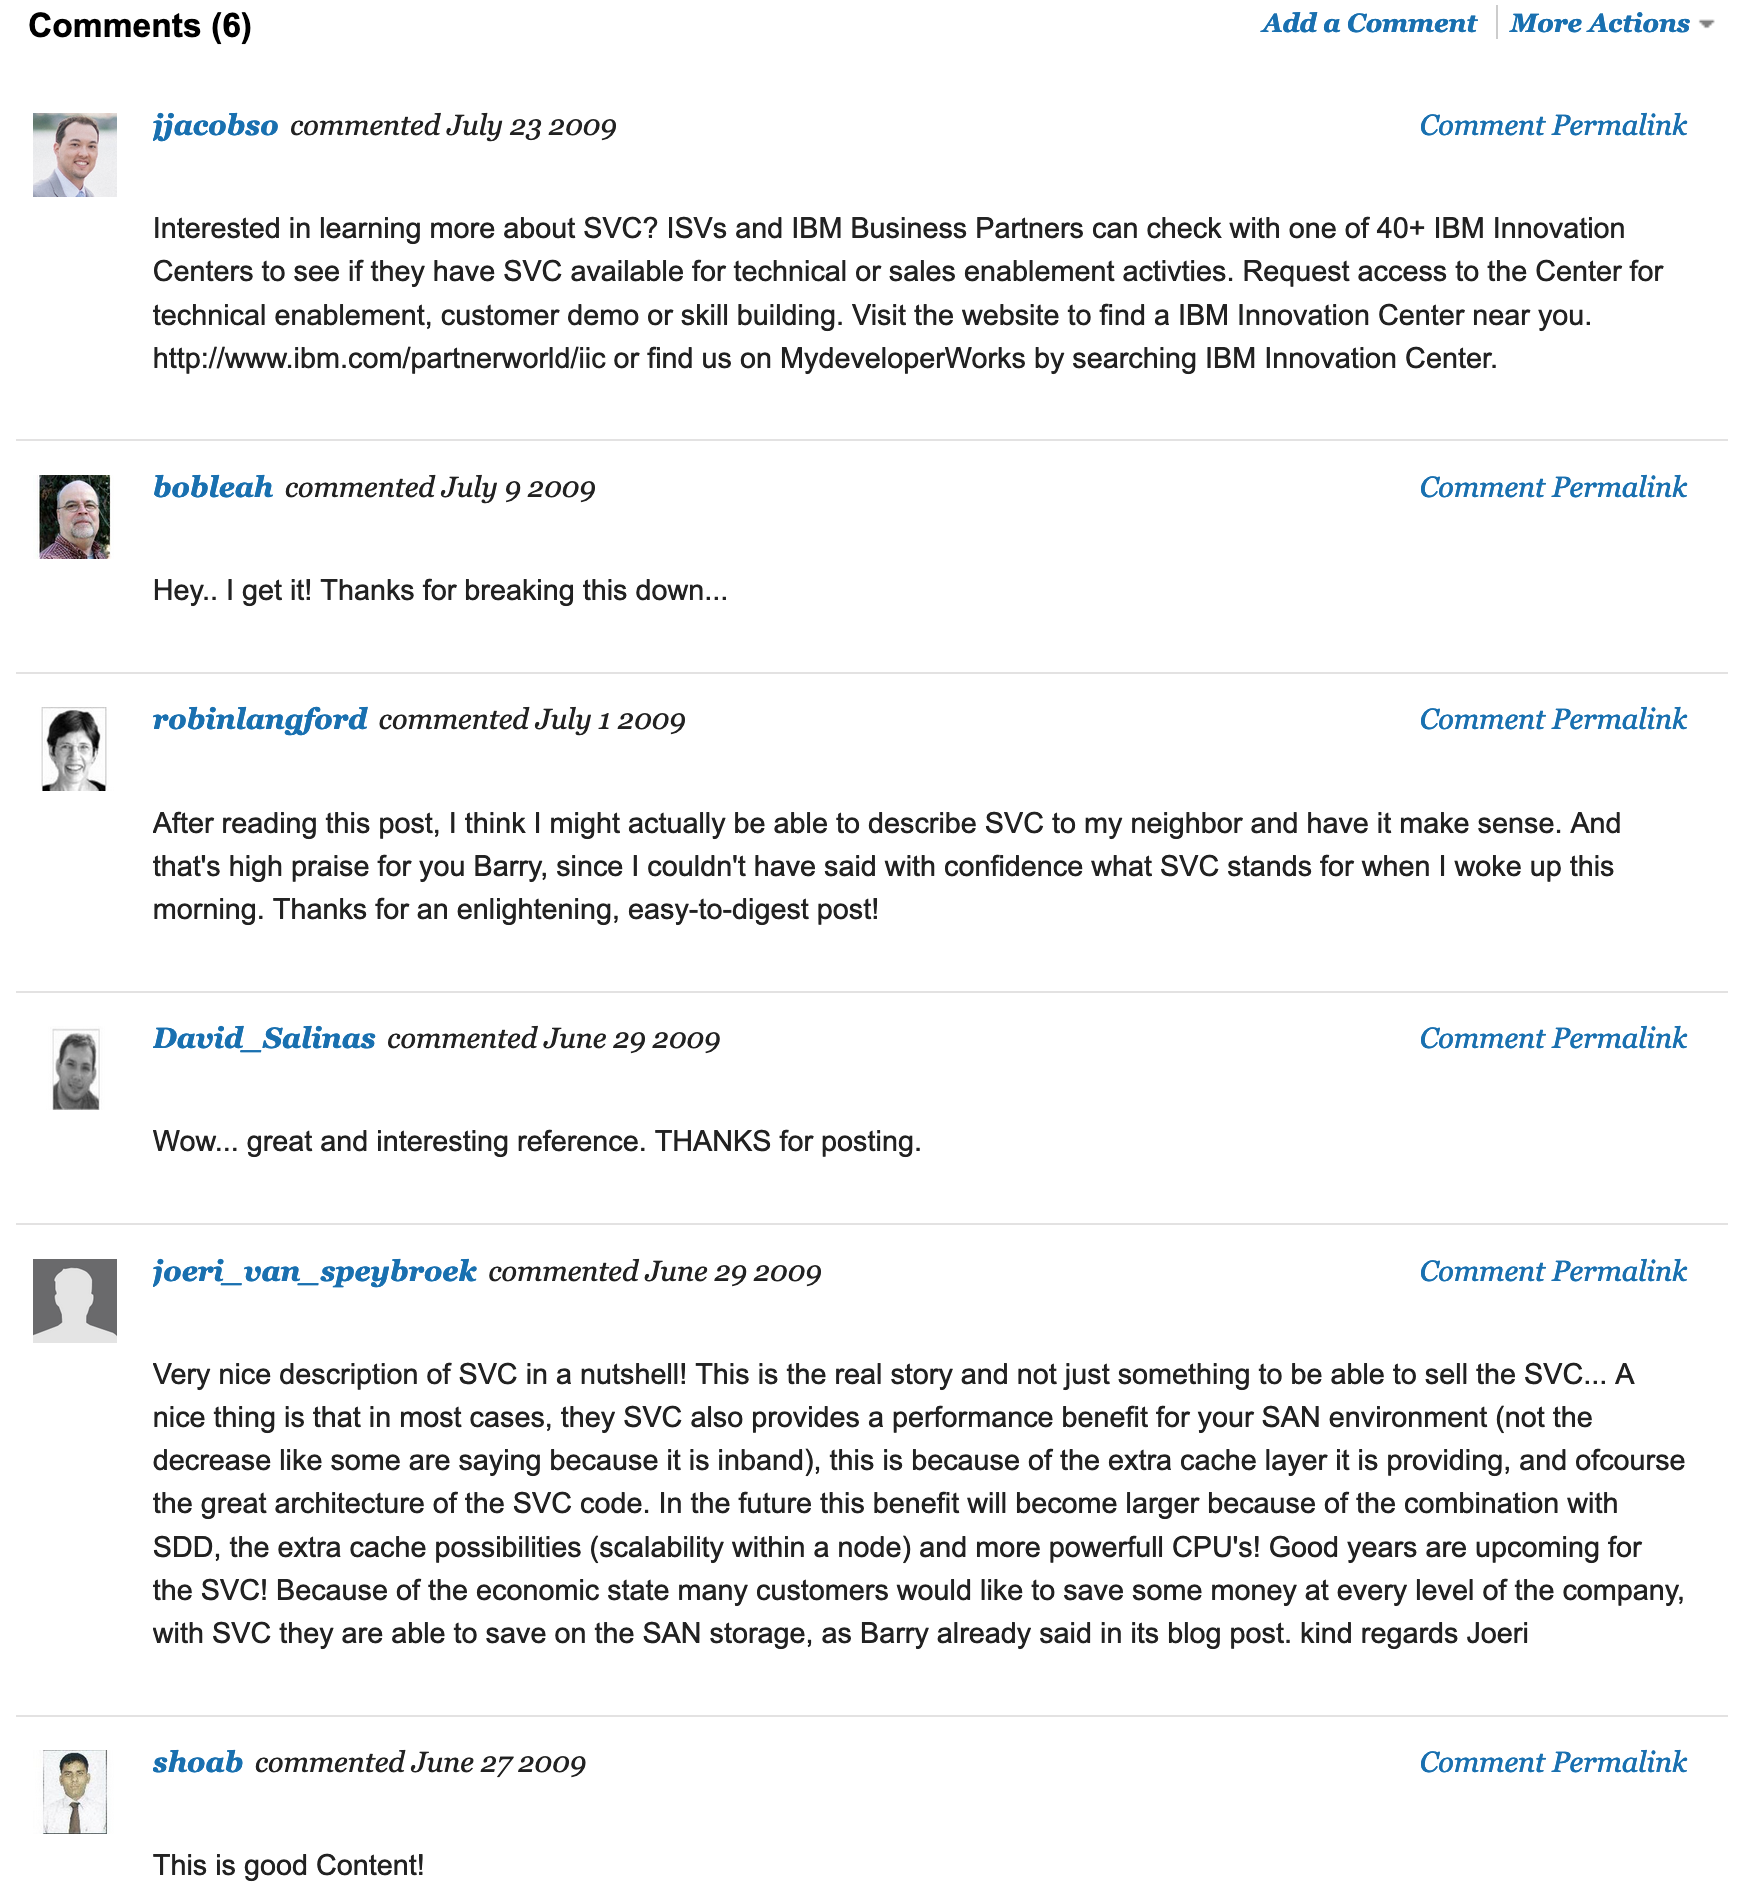Click the robinlangford username
Screen dimensions: 1744x1896
[260, 720]
